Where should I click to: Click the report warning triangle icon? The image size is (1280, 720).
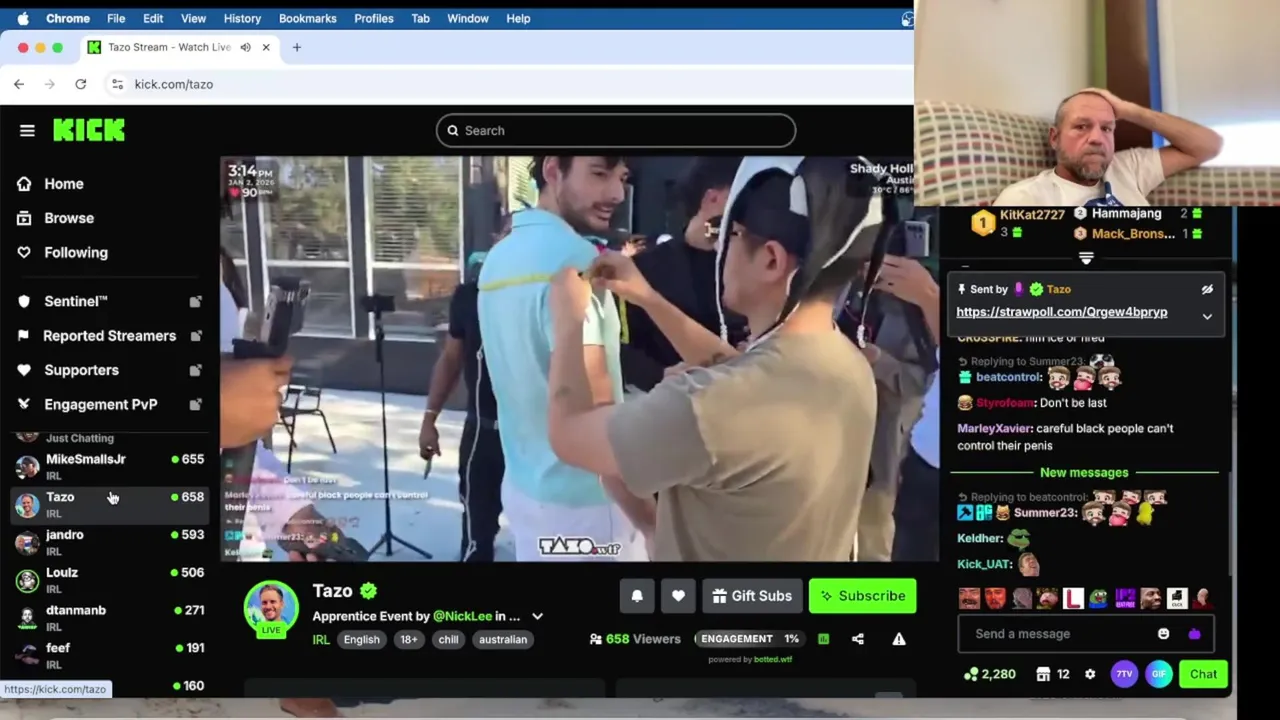pyautogui.click(x=899, y=639)
